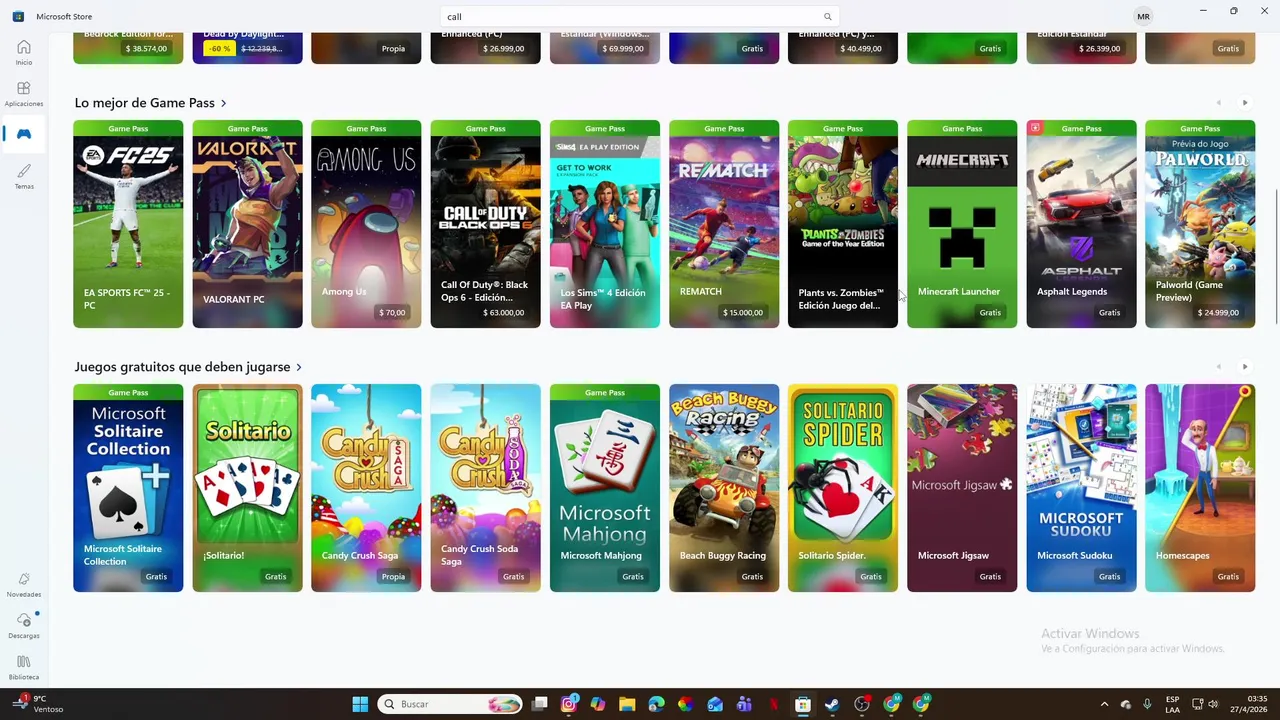
Task: Open Instagram from the taskbar
Action: [x=569, y=704]
